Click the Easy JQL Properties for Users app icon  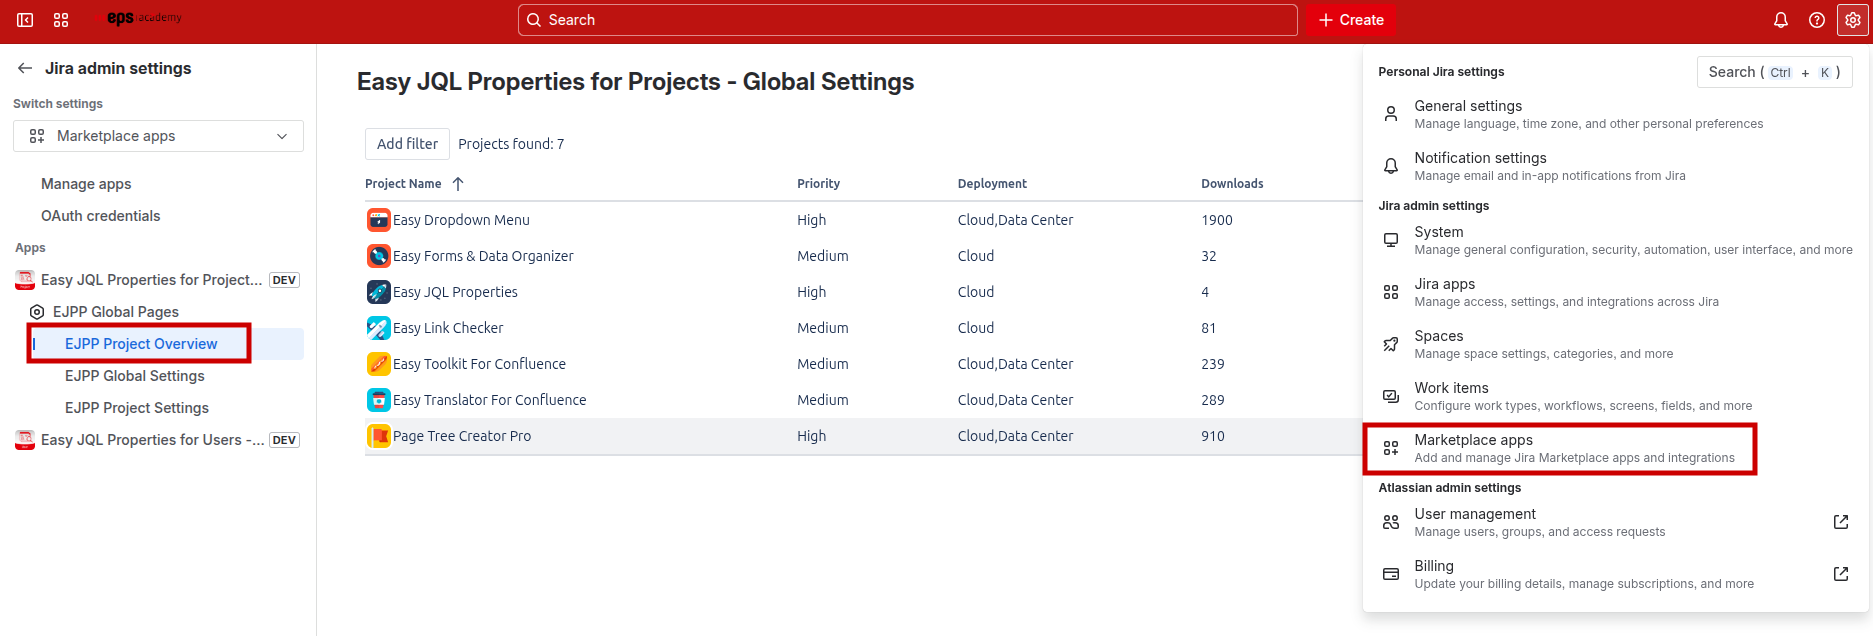25,440
